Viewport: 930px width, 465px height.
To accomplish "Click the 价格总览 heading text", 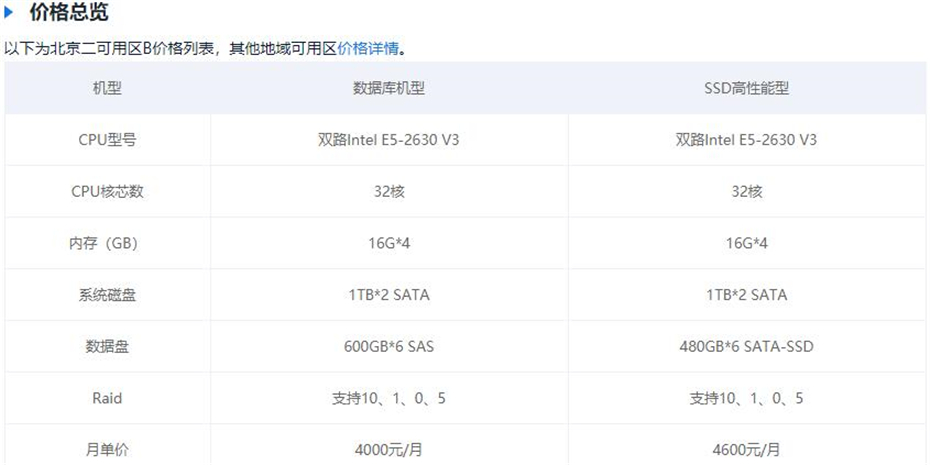I will 69,12.
